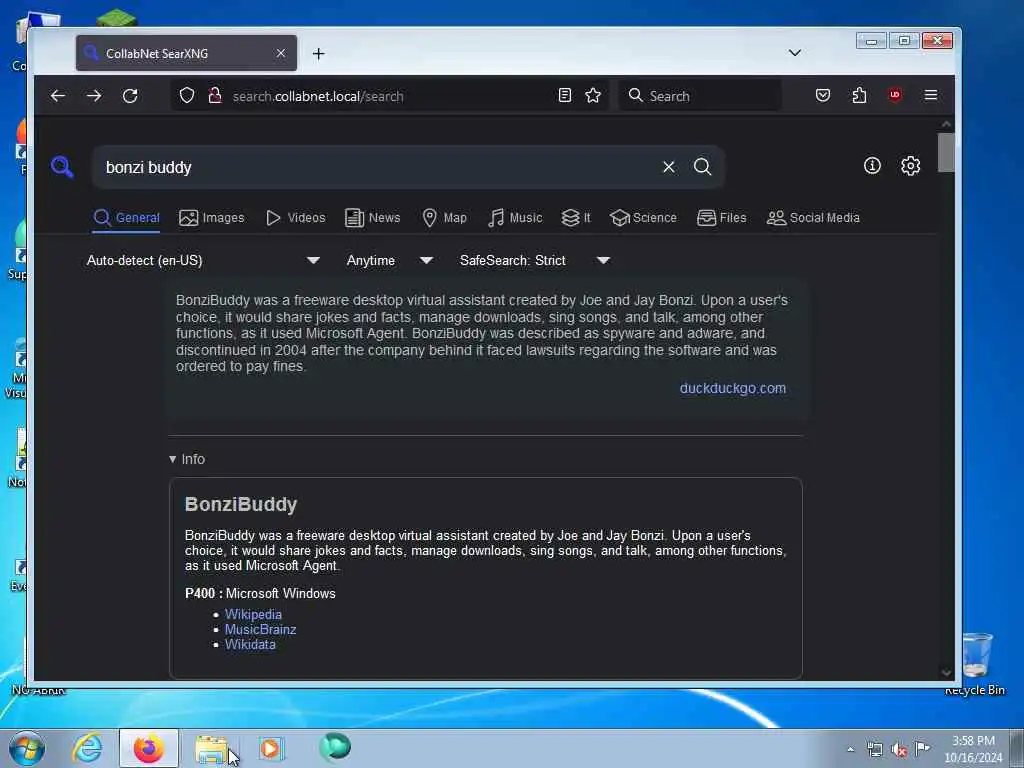The height and width of the screenshot is (768, 1024).
Task: Follow the duckduckgo.com source link
Action: click(x=733, y=388)
